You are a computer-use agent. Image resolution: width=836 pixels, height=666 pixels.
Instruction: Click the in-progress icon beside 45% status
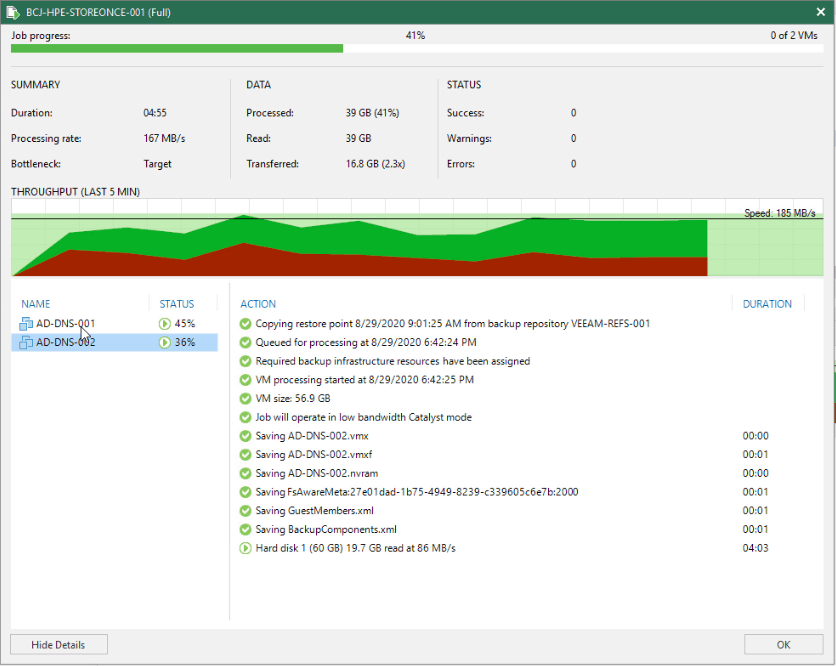(x=165, y=324)
